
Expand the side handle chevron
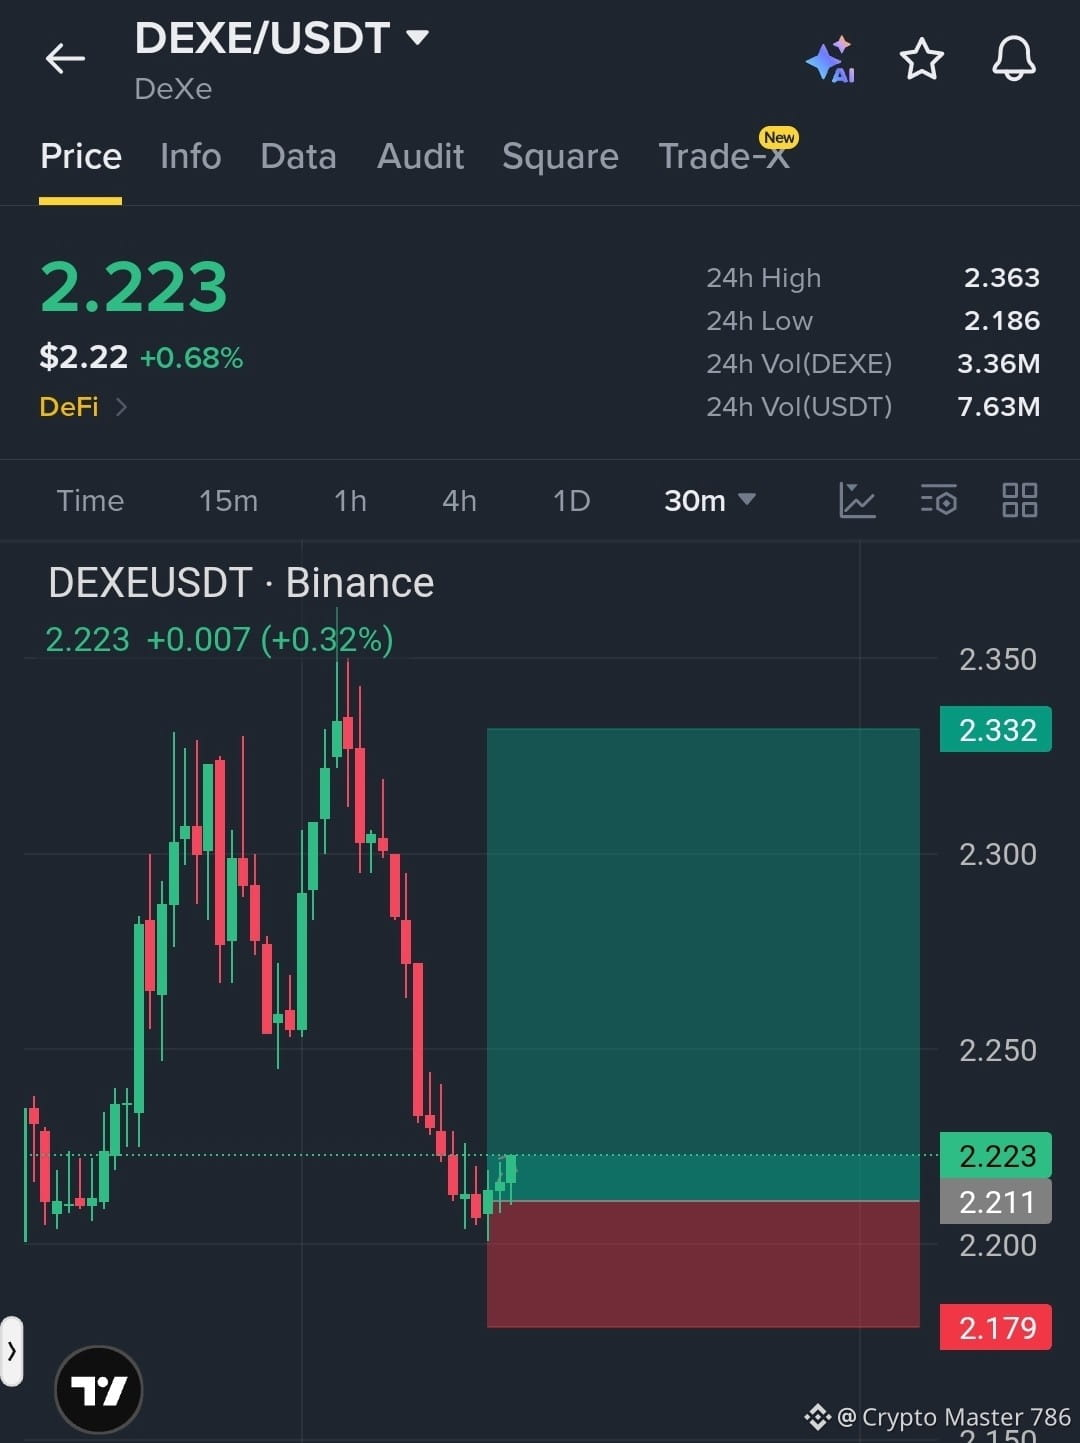pyautogui.click(x=11, y=1351)
